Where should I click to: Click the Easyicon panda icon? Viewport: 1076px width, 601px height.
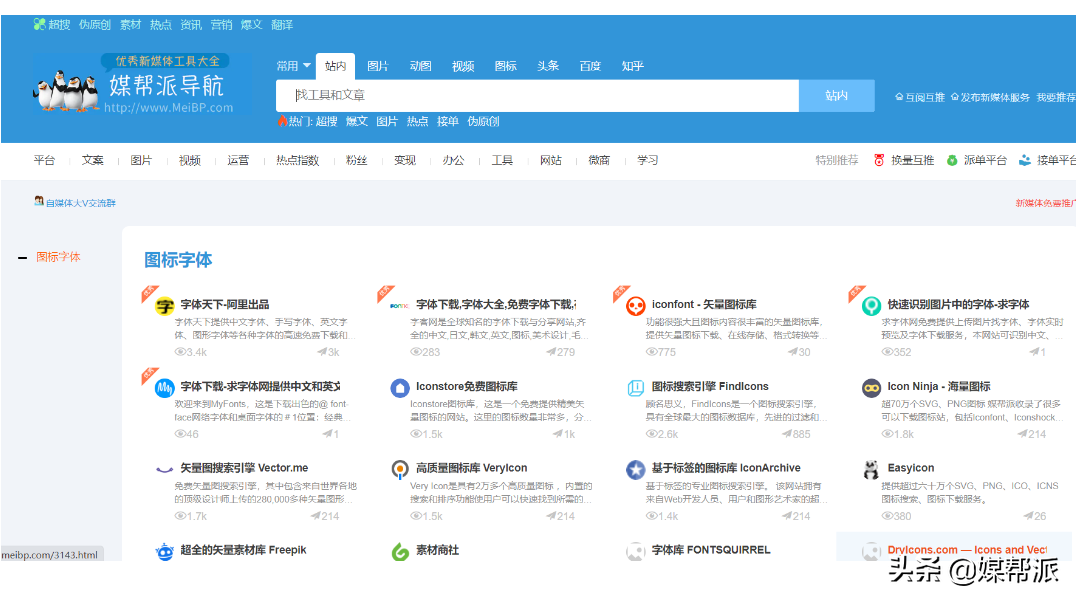click(x=871, y=469)
